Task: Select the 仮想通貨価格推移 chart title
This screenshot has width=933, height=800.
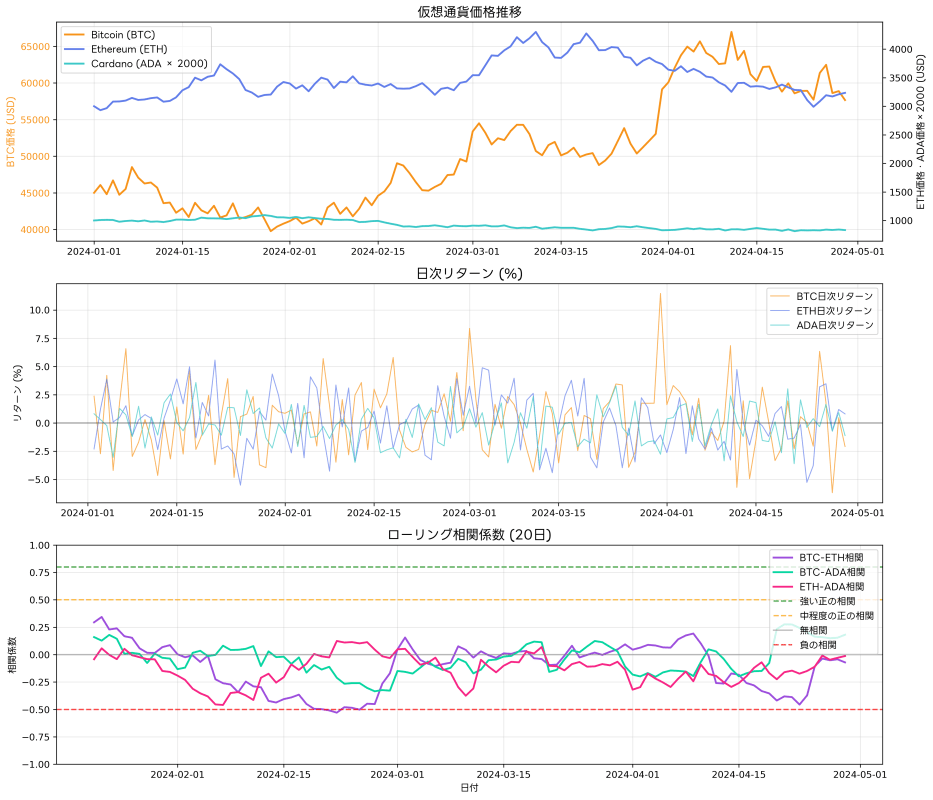Action: click(470, 11)
